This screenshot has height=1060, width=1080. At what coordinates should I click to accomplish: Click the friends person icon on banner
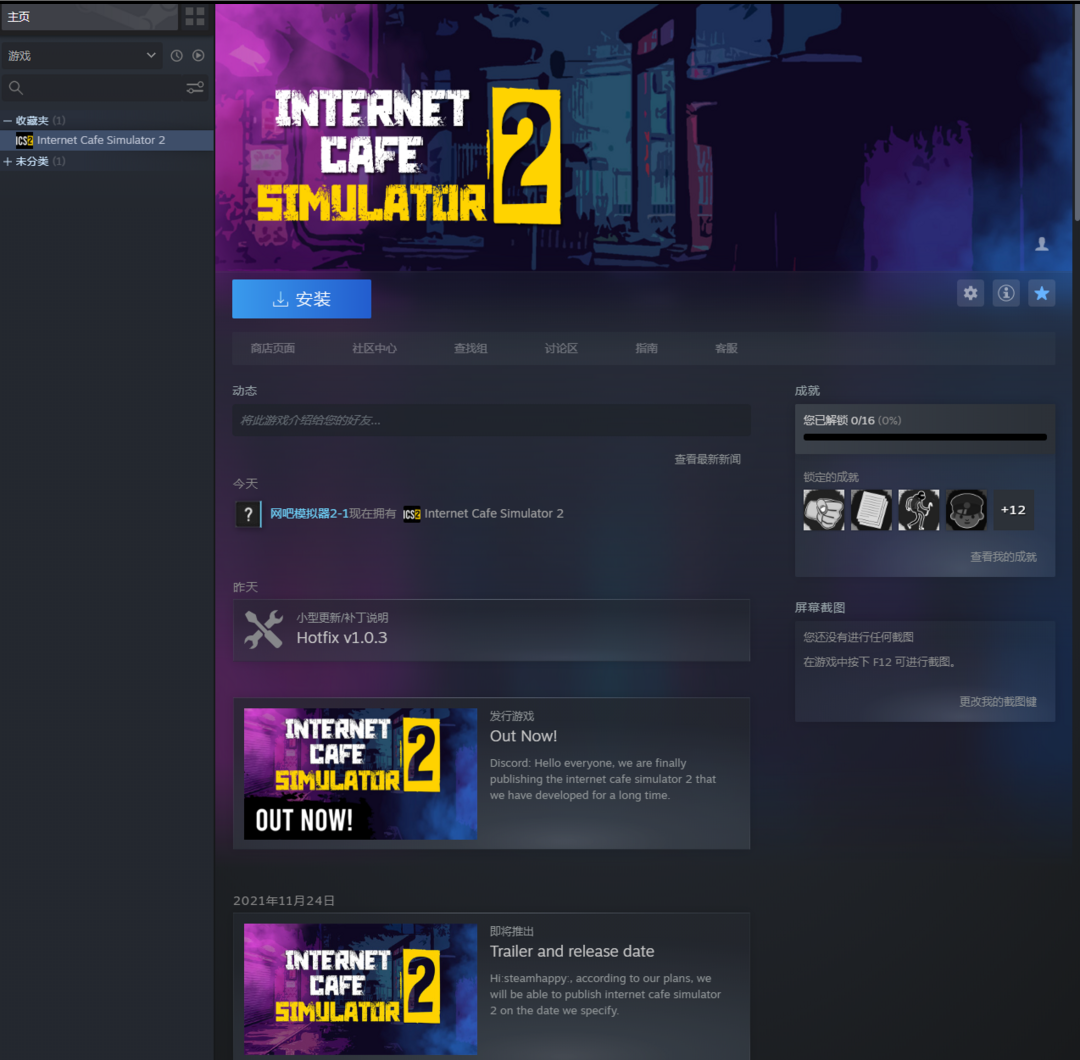[1041, 244]
